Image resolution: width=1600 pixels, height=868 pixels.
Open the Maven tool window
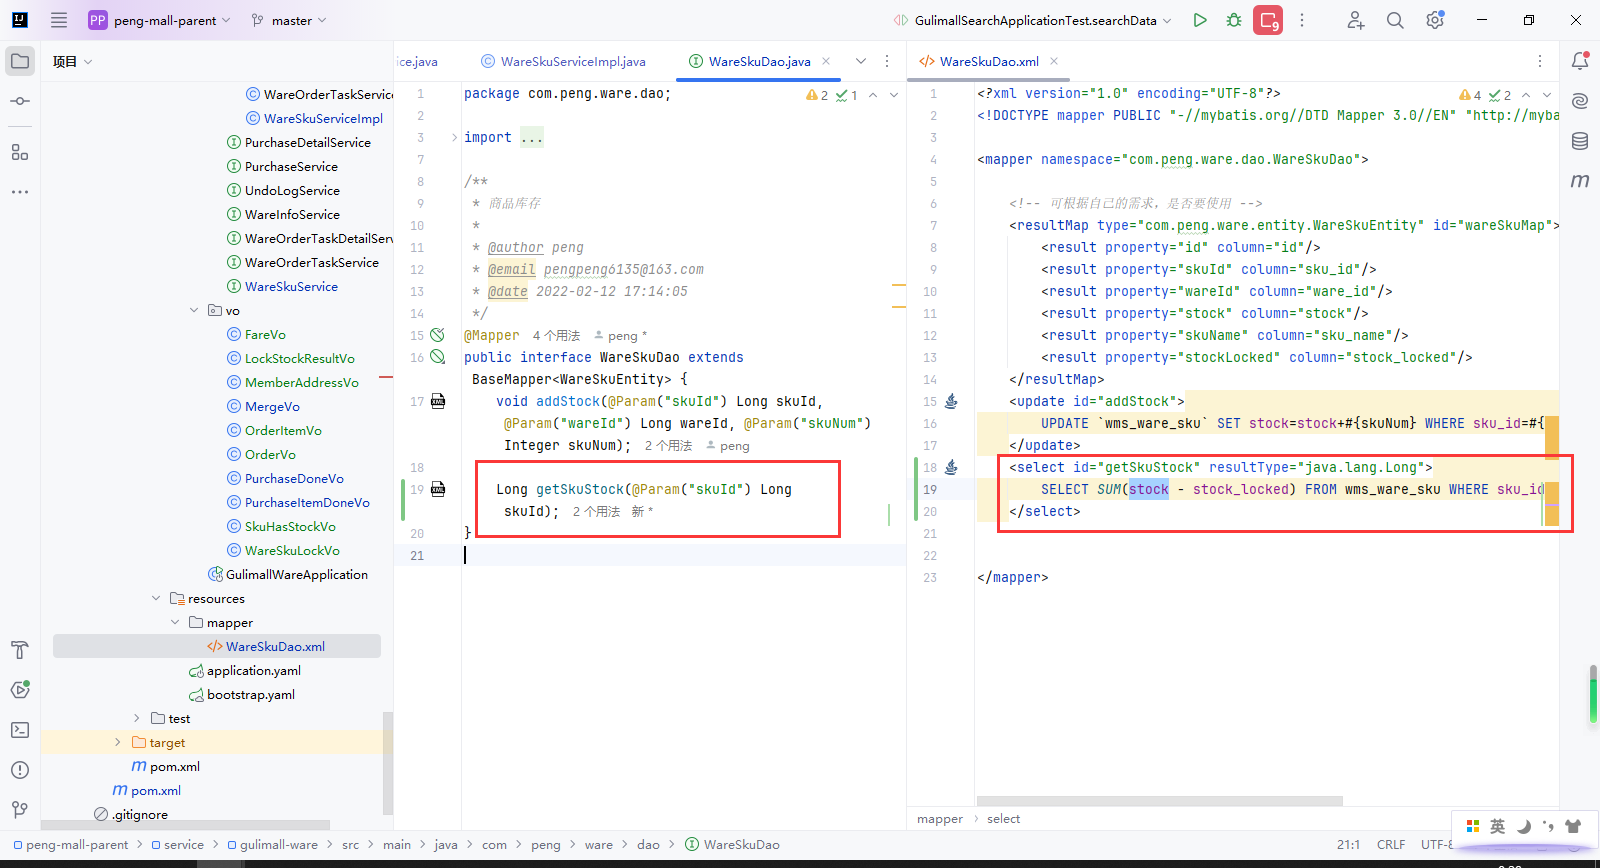coord(1580,181)
